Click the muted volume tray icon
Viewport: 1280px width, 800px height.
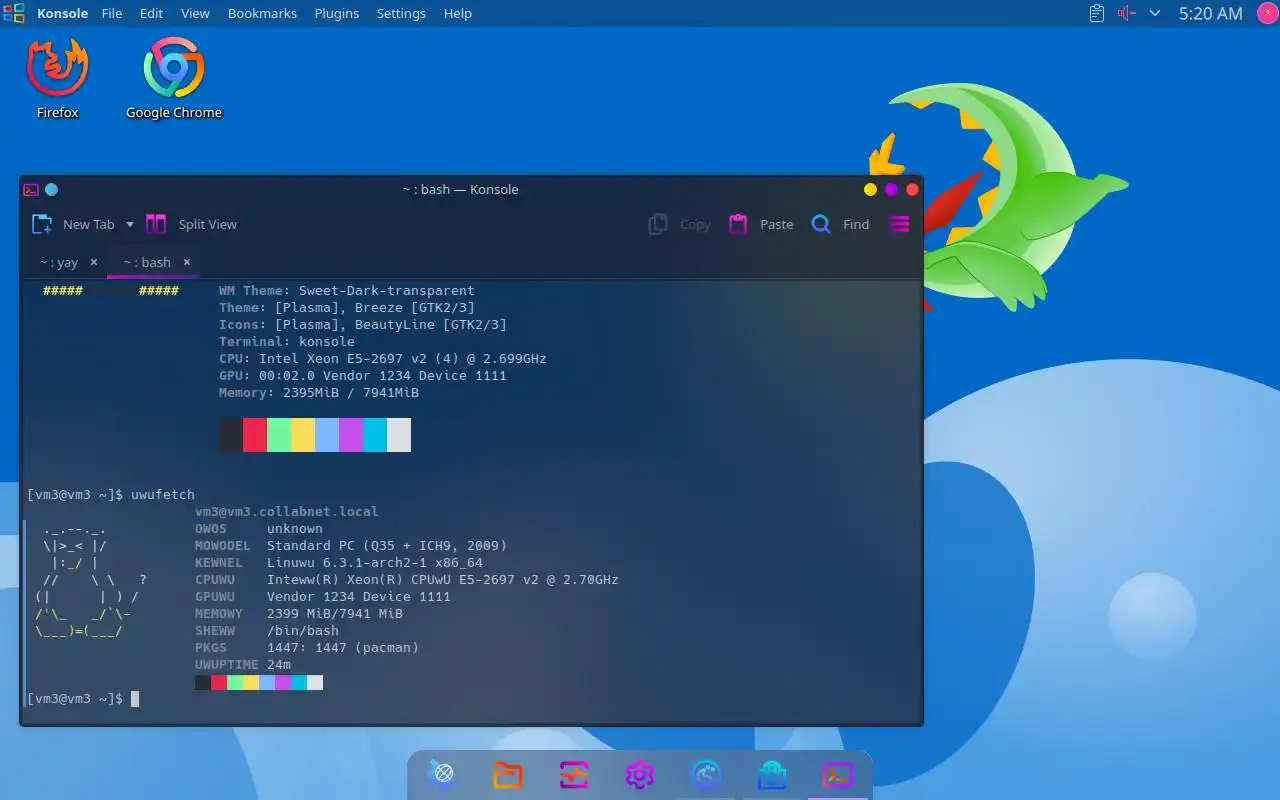pos(1127,13)
